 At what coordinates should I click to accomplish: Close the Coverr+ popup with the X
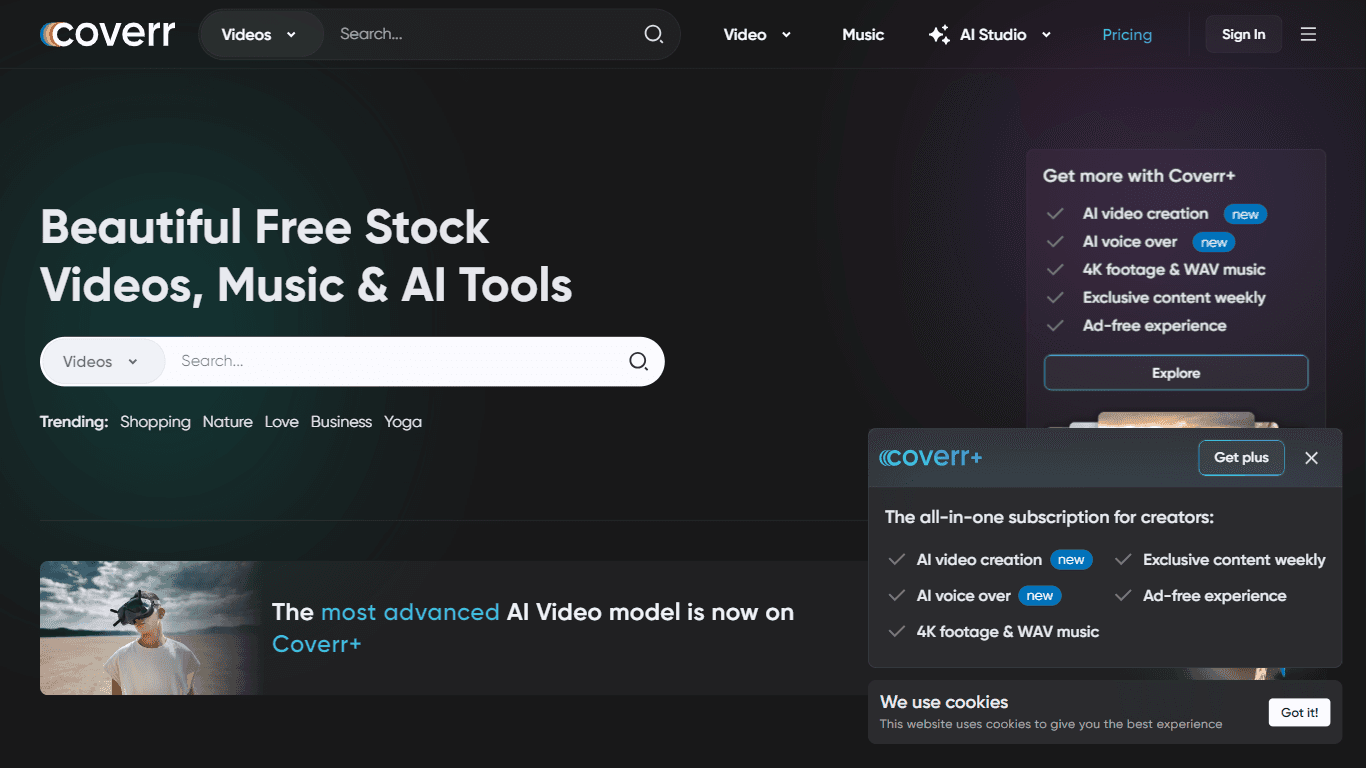(x=1312, y=458)
